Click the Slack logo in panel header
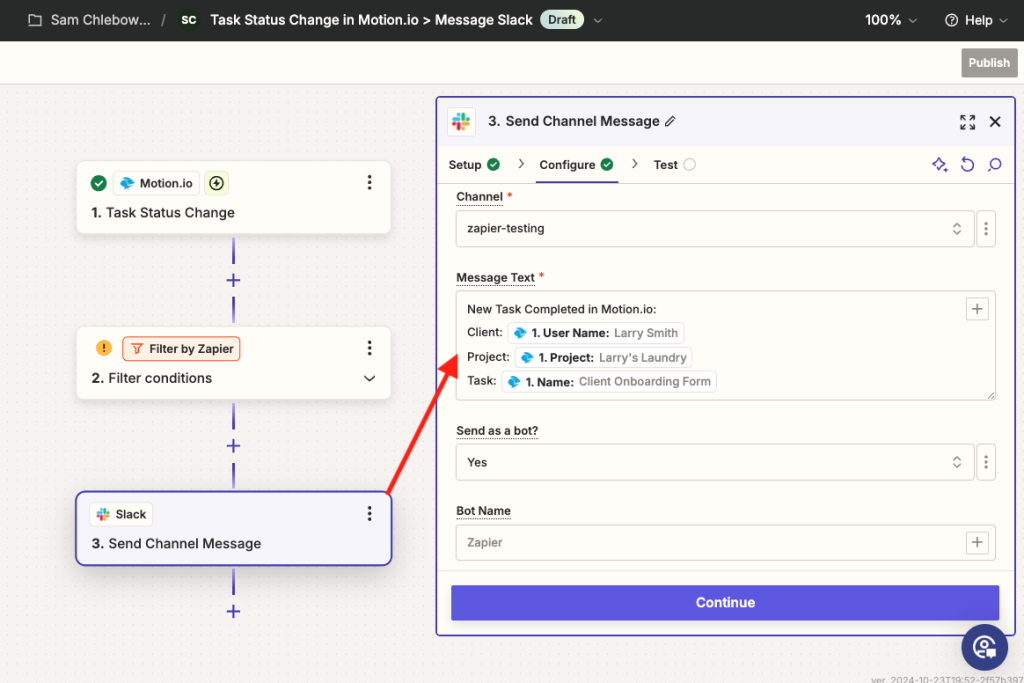This screenshot has height=683, width=1024. click(461, 121)
